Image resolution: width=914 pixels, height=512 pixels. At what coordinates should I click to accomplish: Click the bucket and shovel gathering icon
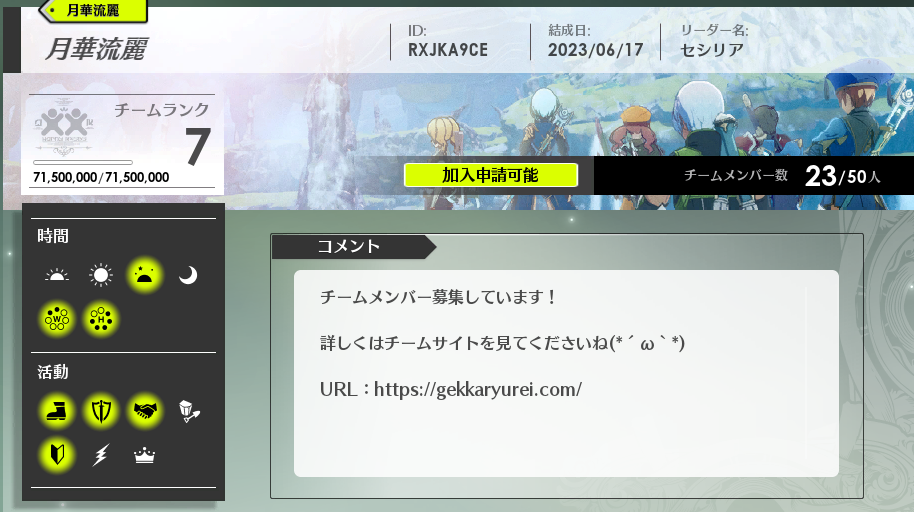pos(188,410)
